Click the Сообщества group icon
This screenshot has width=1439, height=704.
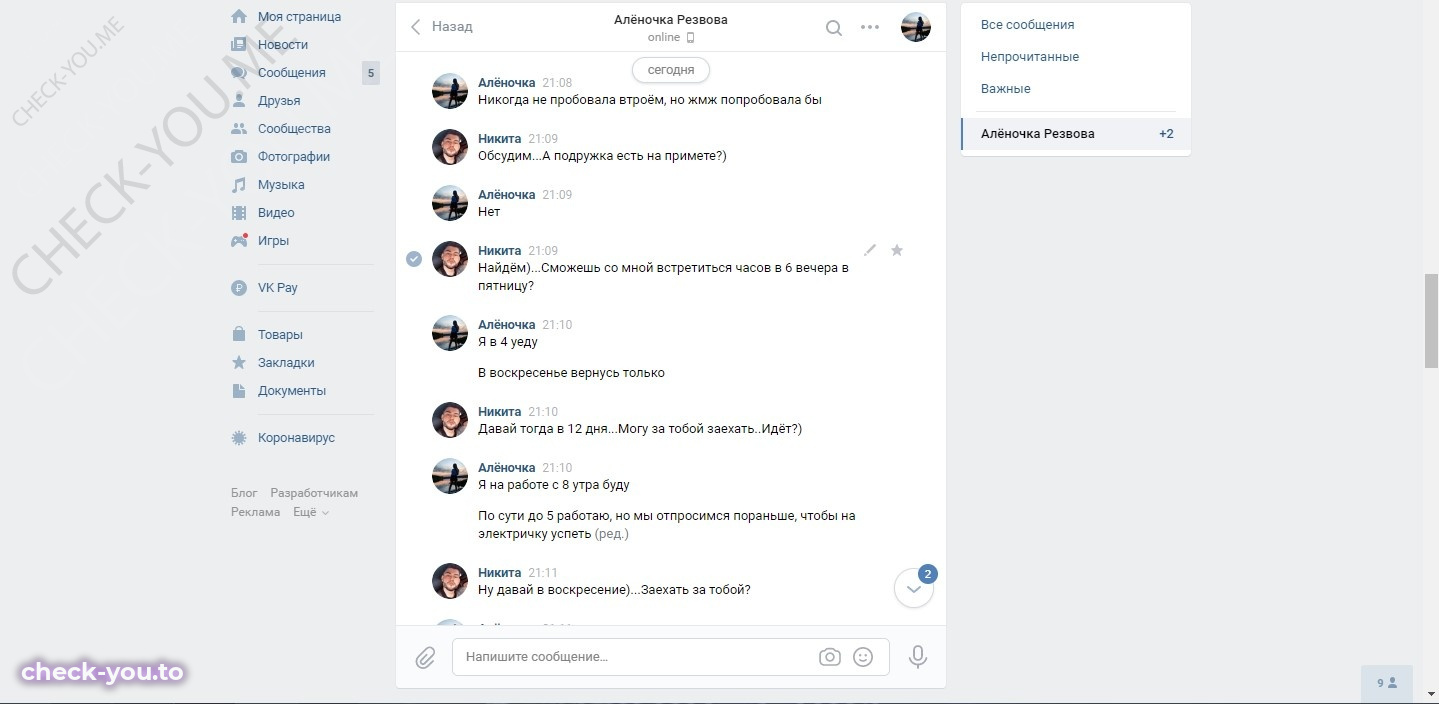click(x=239, y=128)
